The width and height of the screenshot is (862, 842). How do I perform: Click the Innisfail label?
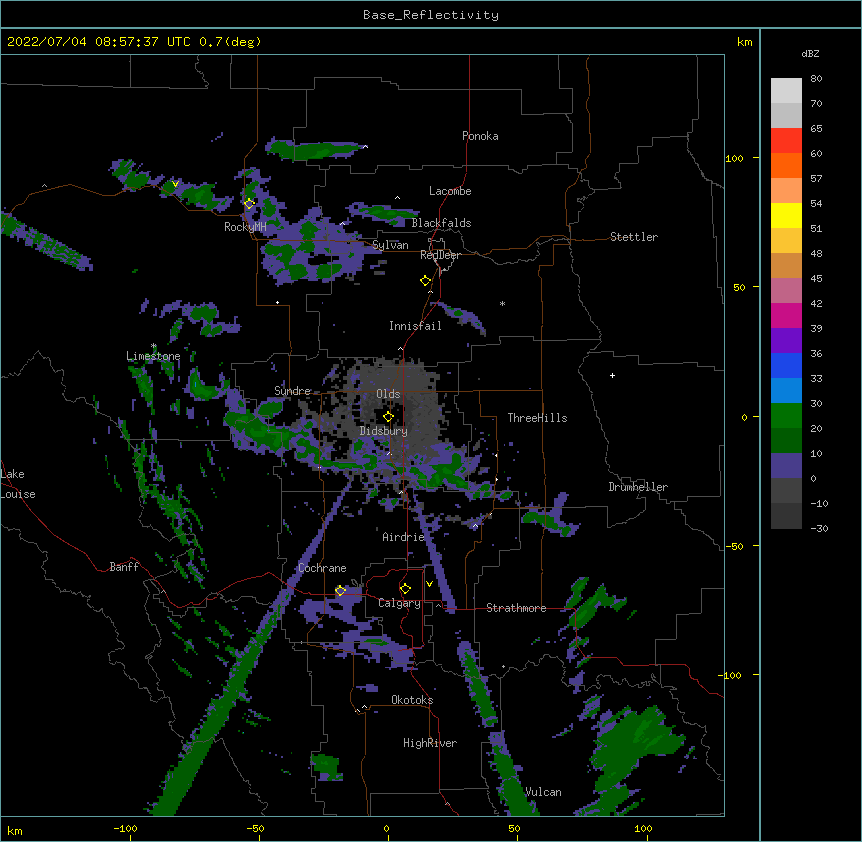(x=415, y=326)
